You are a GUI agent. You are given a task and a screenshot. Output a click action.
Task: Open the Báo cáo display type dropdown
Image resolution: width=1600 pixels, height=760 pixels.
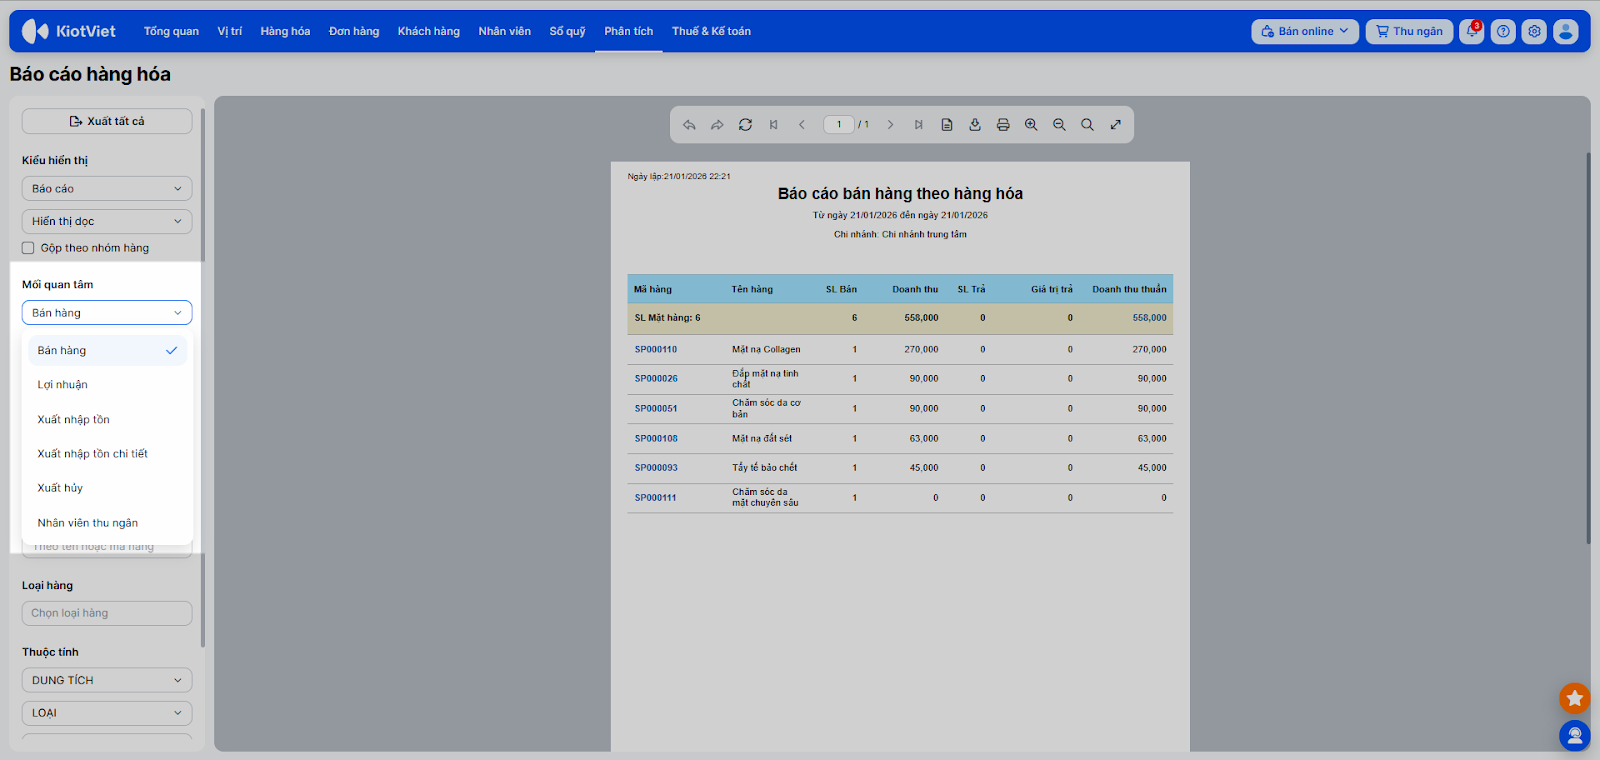pos(107,189)
